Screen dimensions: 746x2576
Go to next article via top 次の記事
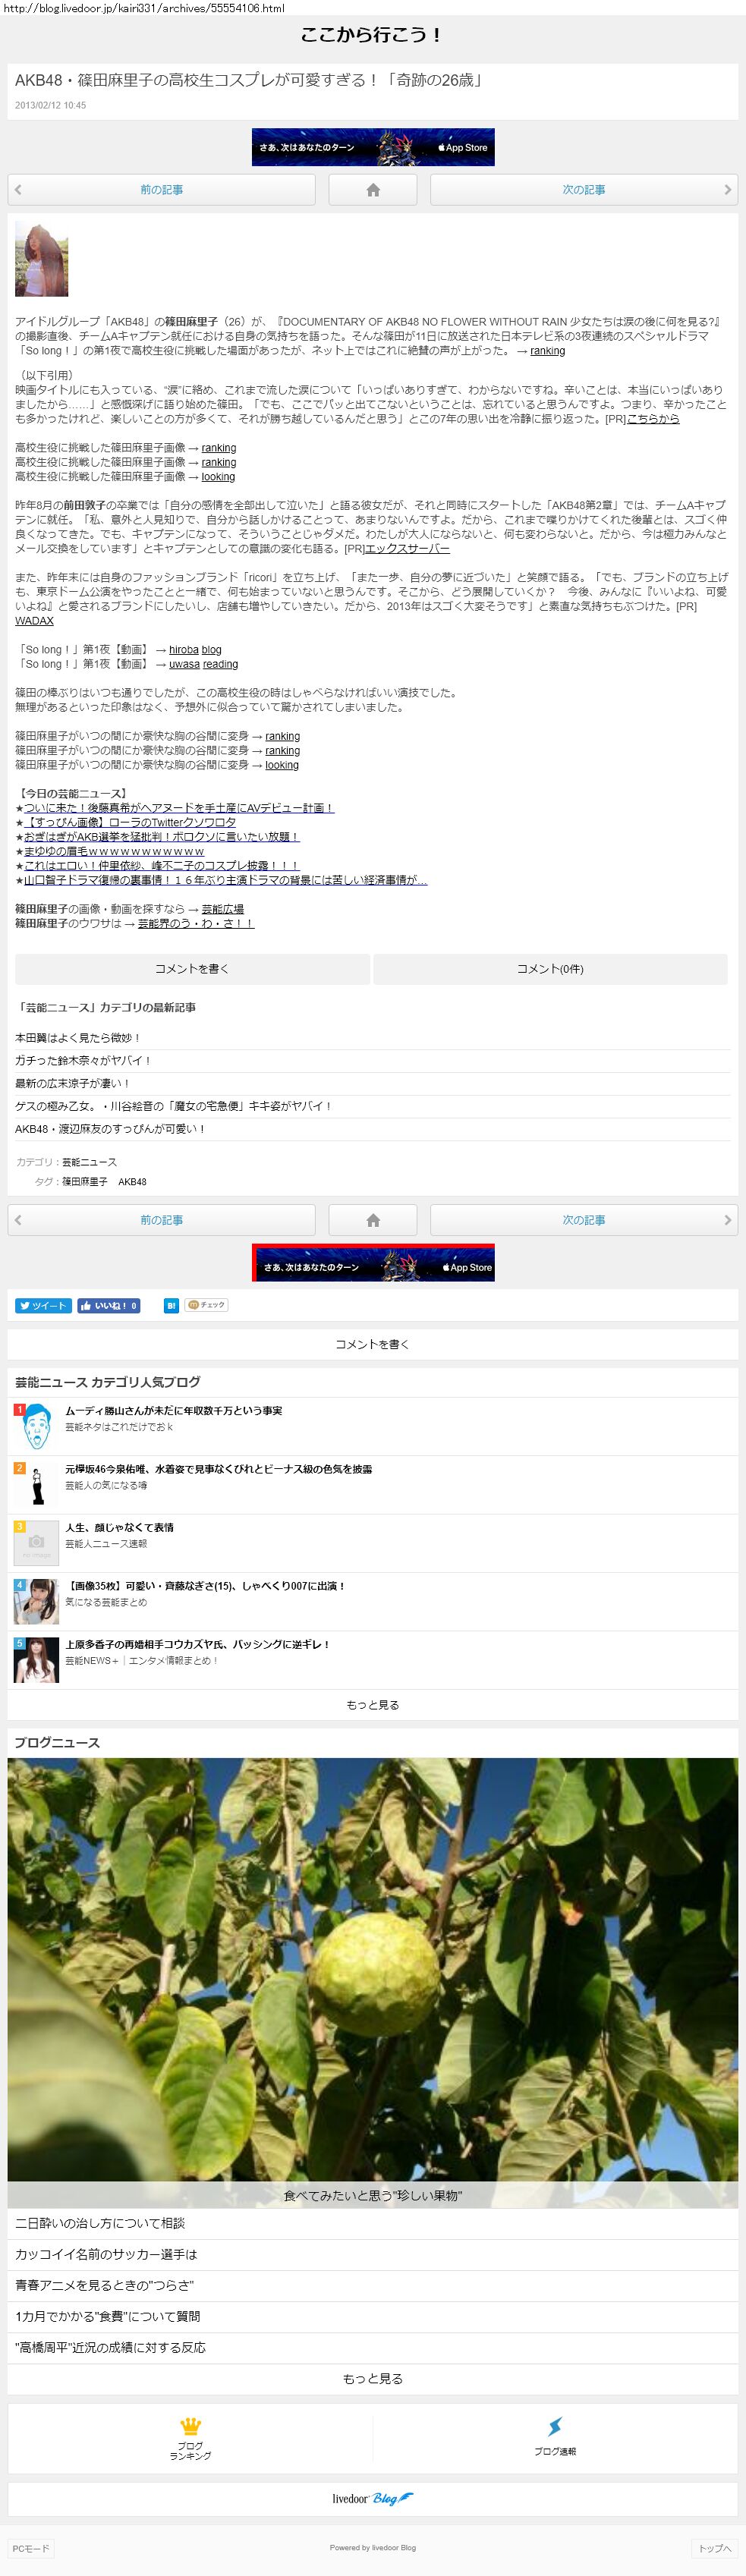[x=584, y=190]
